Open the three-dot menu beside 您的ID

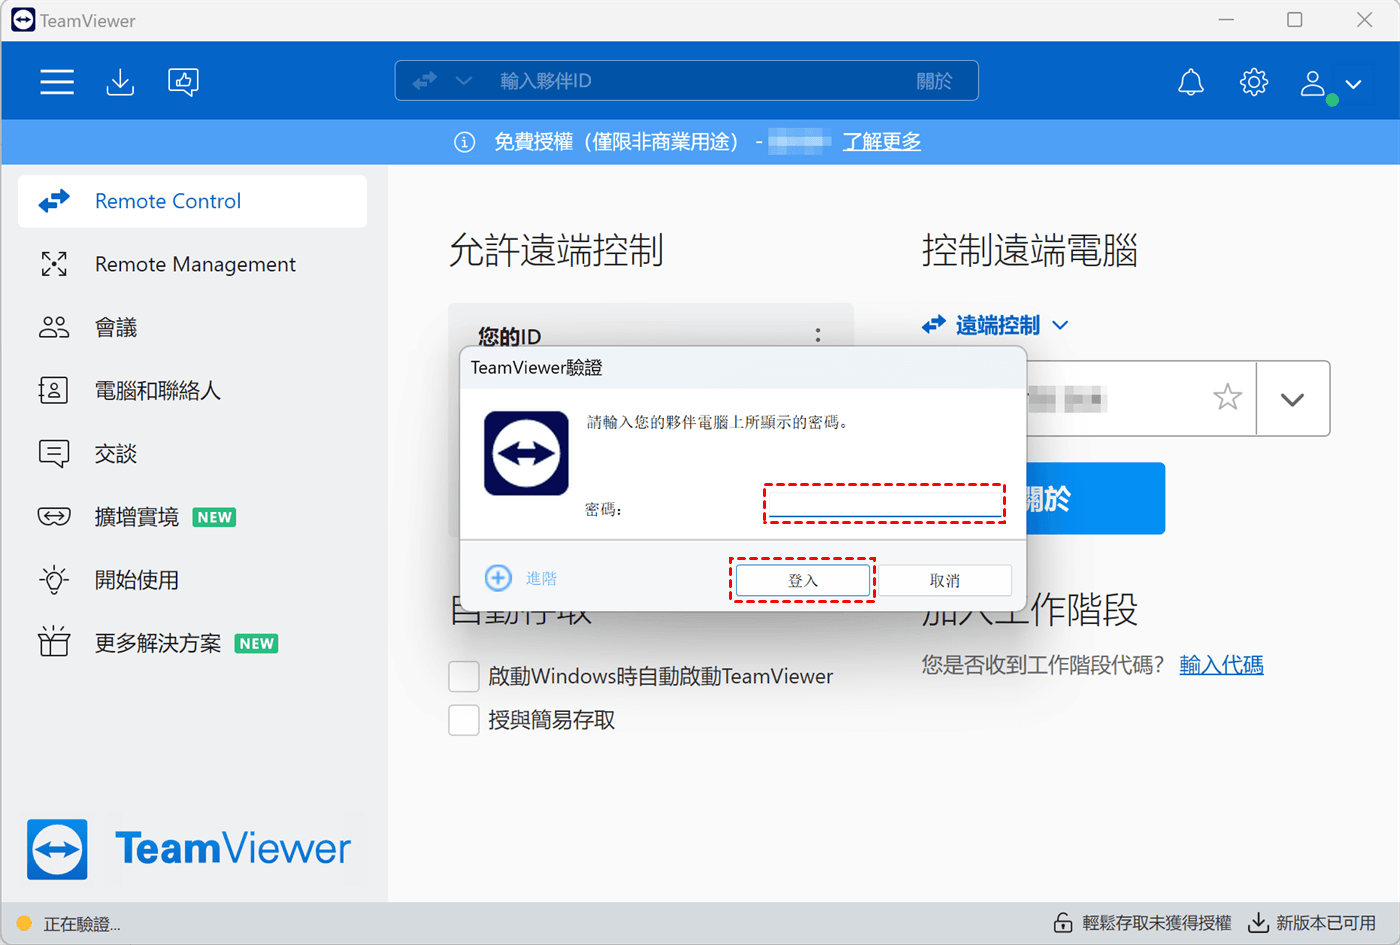(818, 335)
